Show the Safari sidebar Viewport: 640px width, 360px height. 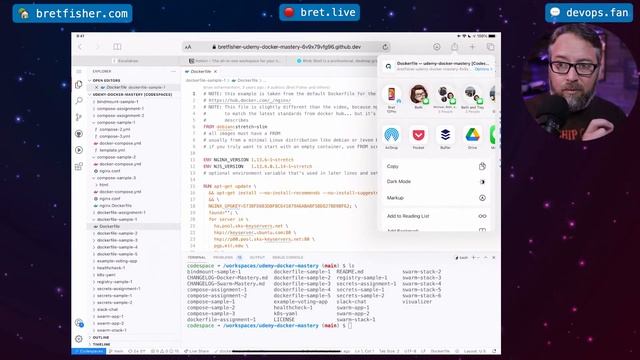pos(117,47)
